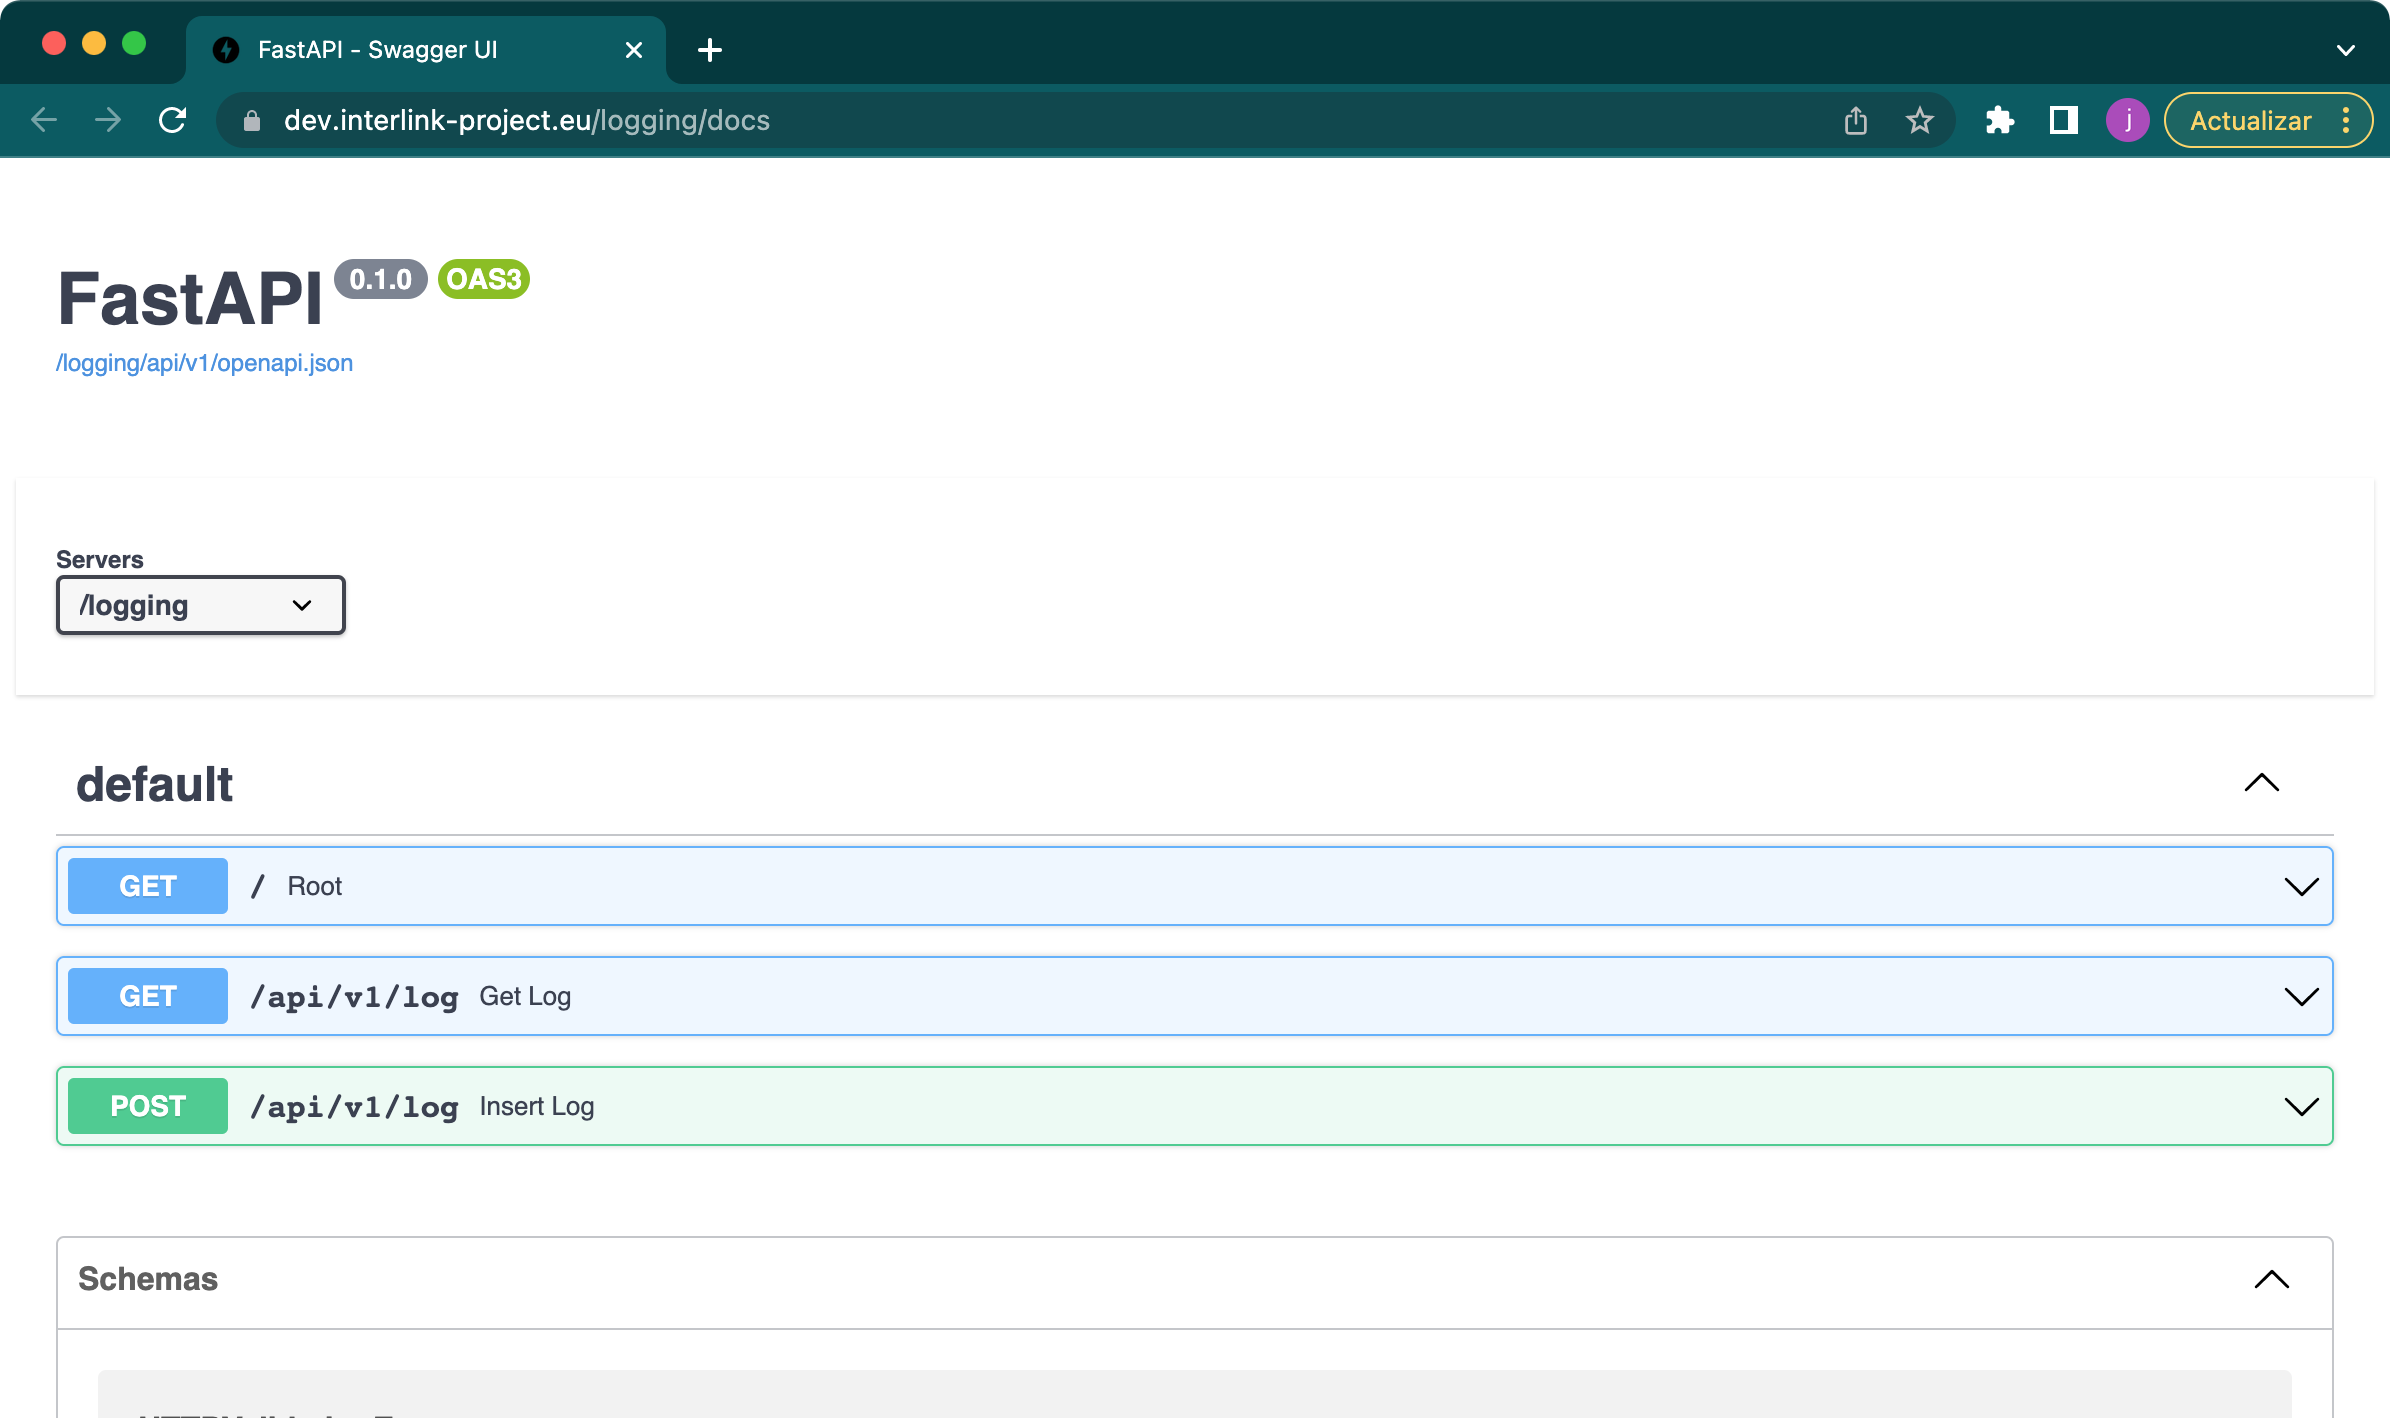The width and height of the screenshot is (2390, 1418).
Task: Close the FastAPI - Swagger UI tab
Action: coord(634,50)
